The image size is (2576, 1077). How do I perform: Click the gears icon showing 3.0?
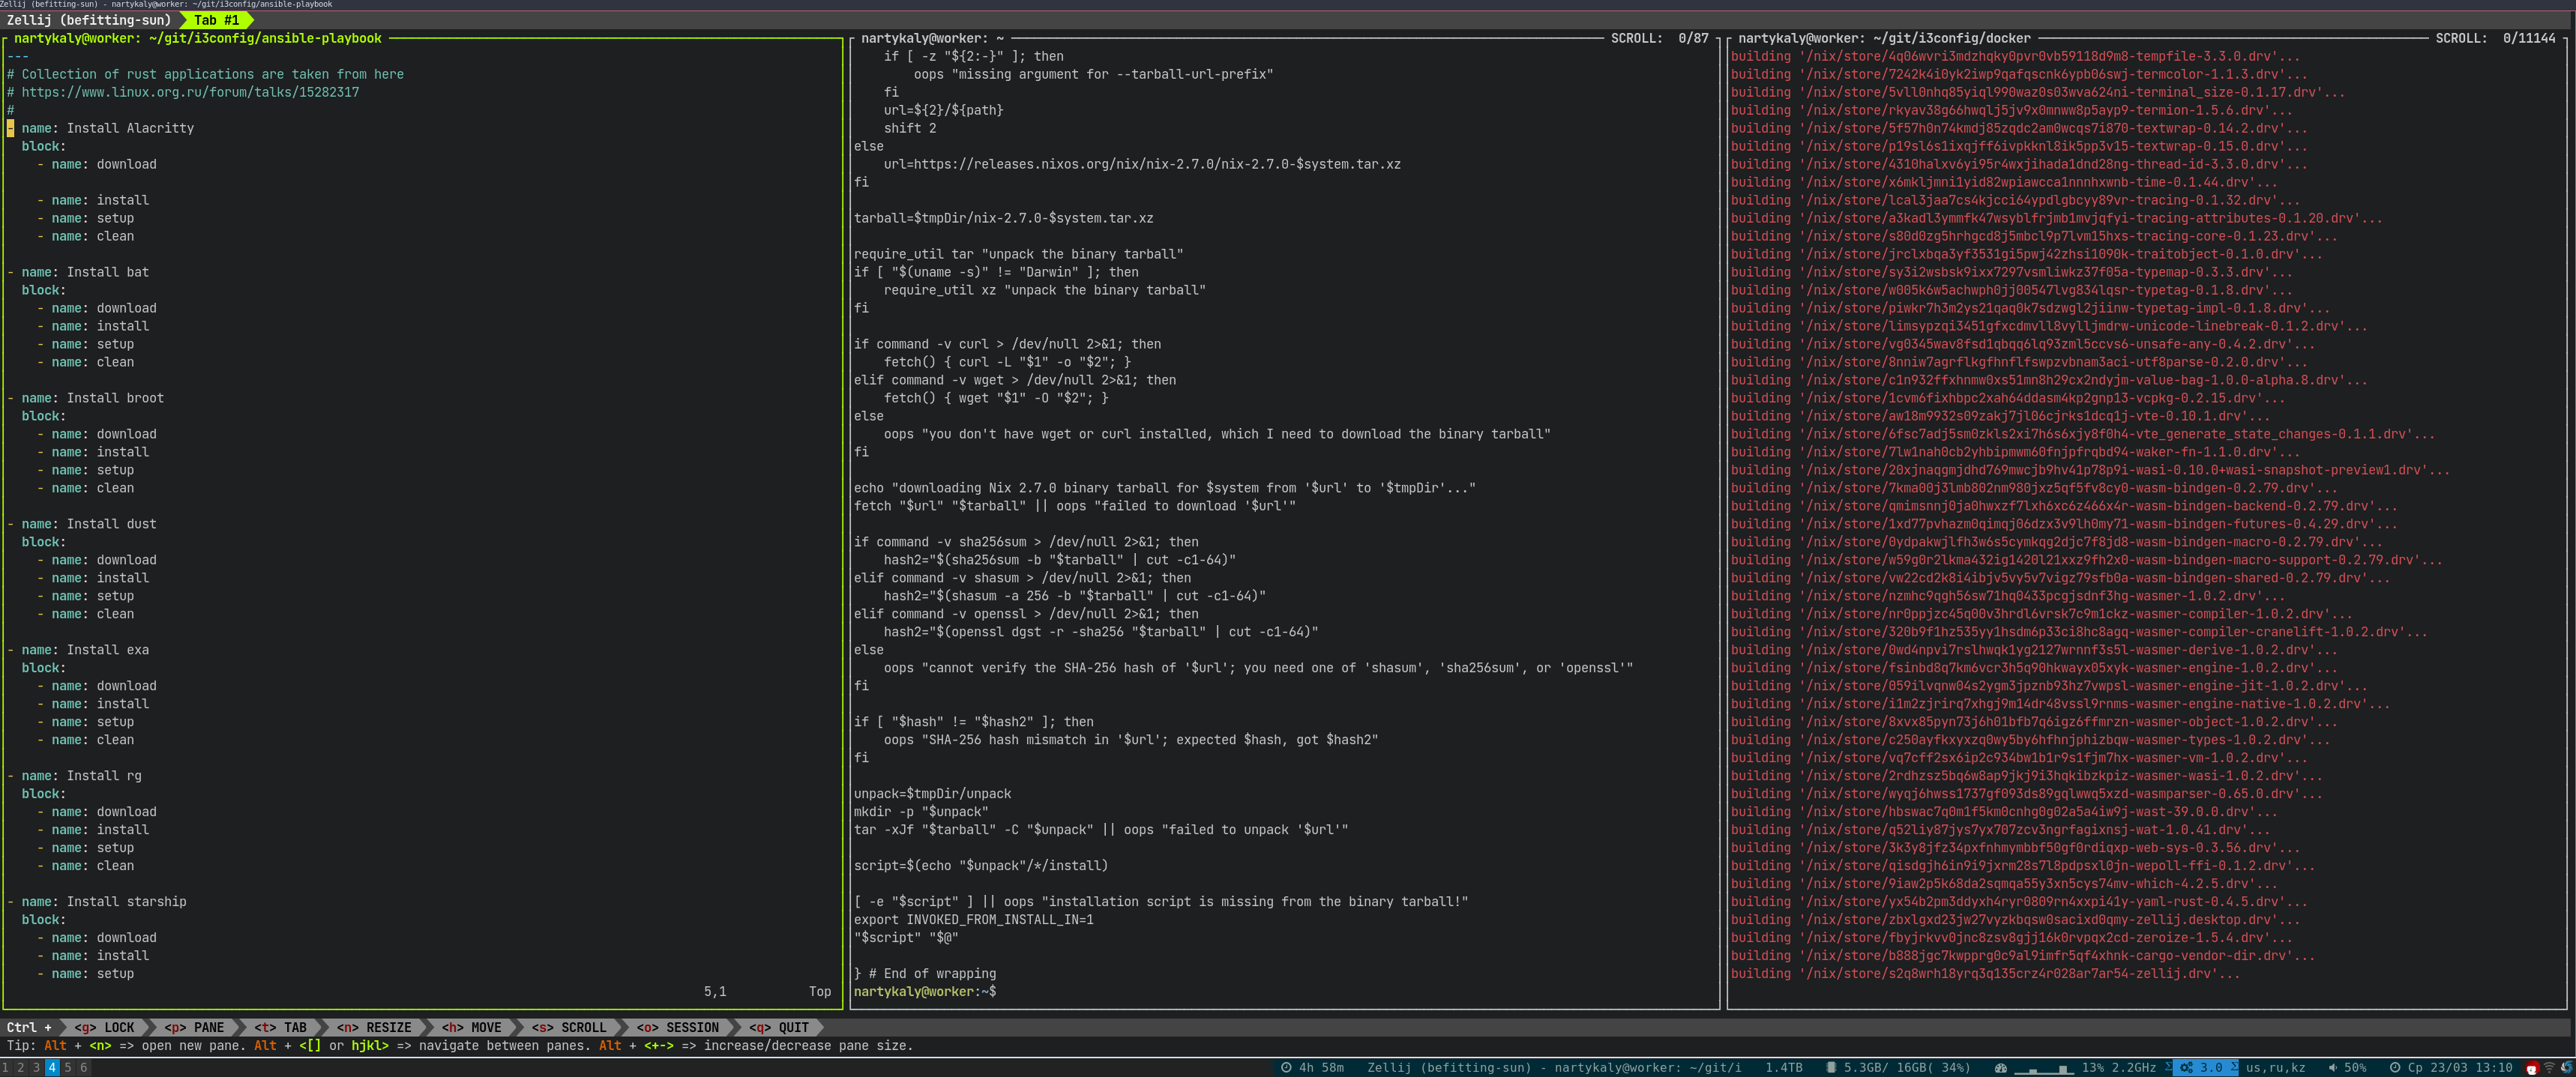2187,1068
